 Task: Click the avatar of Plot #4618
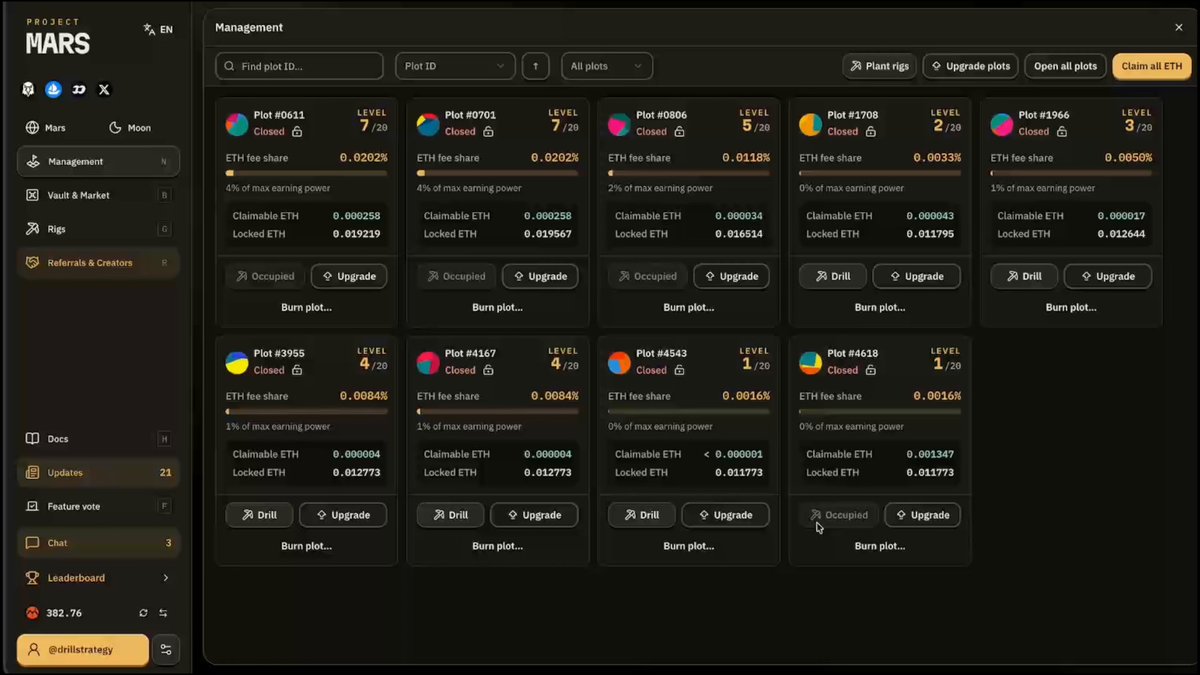tap(811, 362)
